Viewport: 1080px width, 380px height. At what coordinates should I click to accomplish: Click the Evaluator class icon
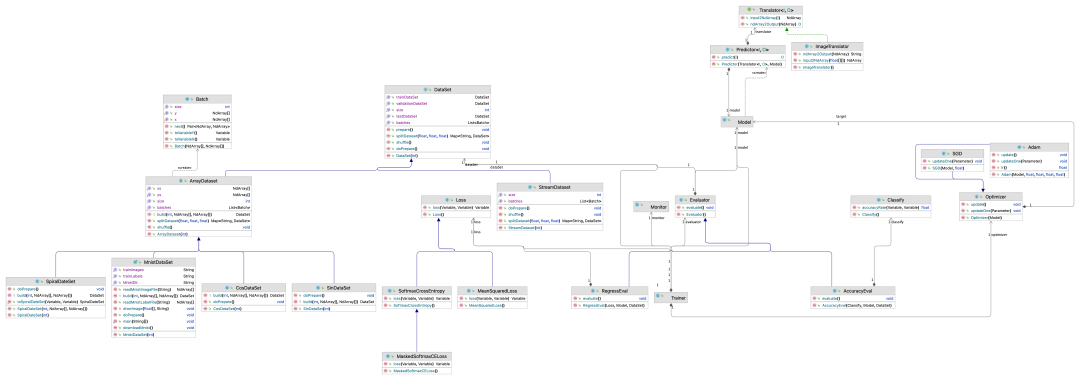pos(681,200)
